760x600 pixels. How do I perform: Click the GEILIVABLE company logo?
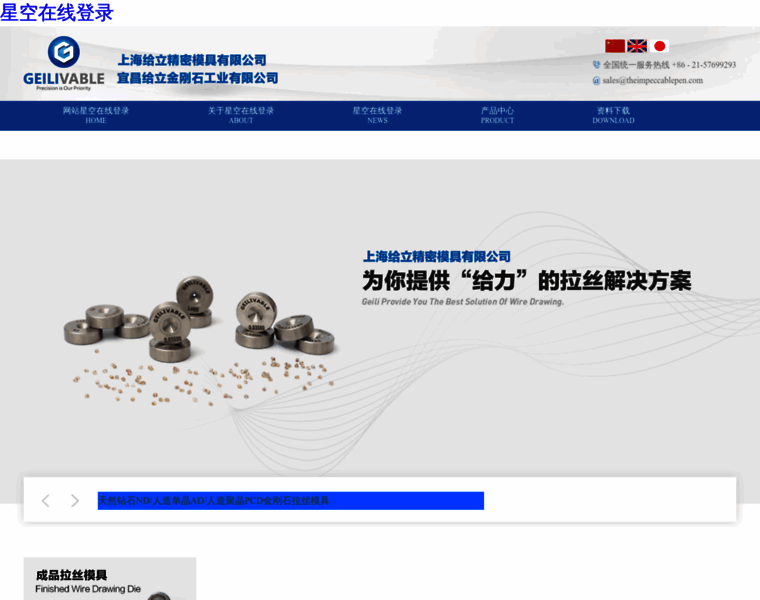pos(63,63)
